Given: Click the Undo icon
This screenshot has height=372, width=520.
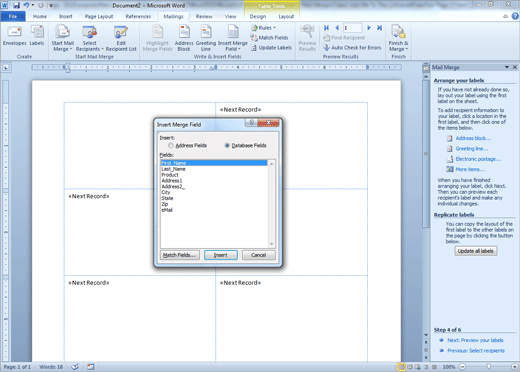Looking at the screenshot, I should coord(26,5).
